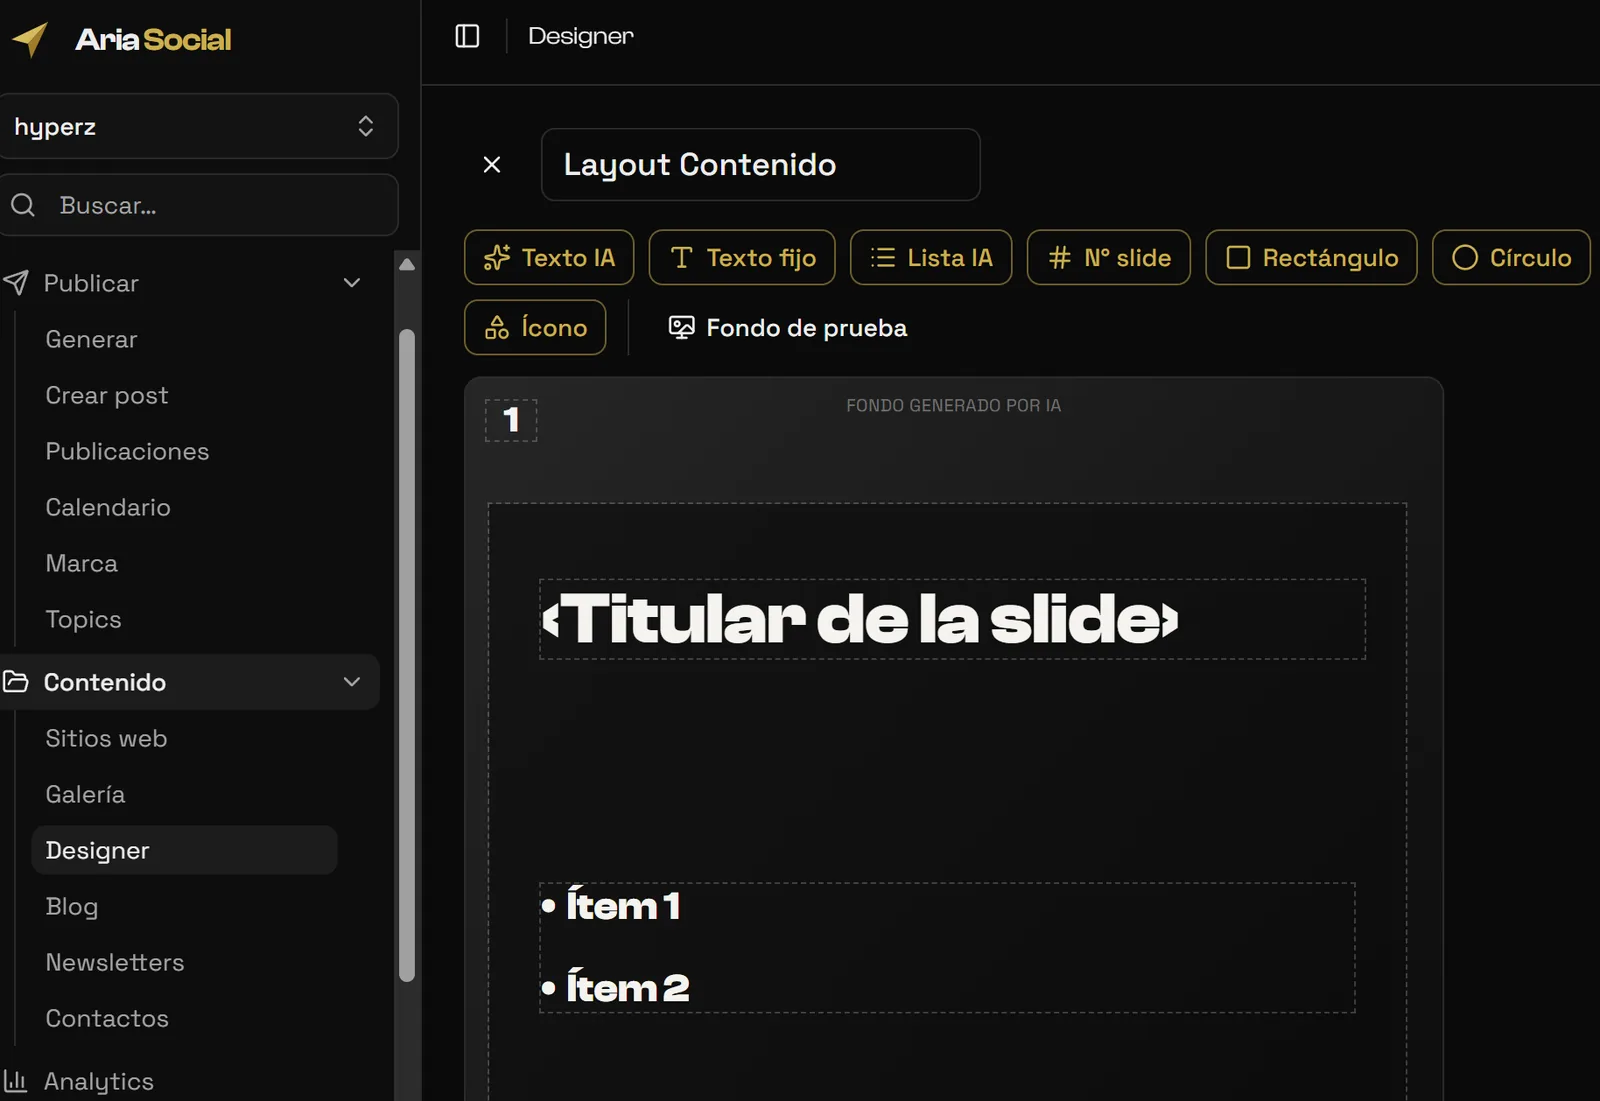
Task: Click the Analytics bar chart icon
Action: [x=16, y=1081]
